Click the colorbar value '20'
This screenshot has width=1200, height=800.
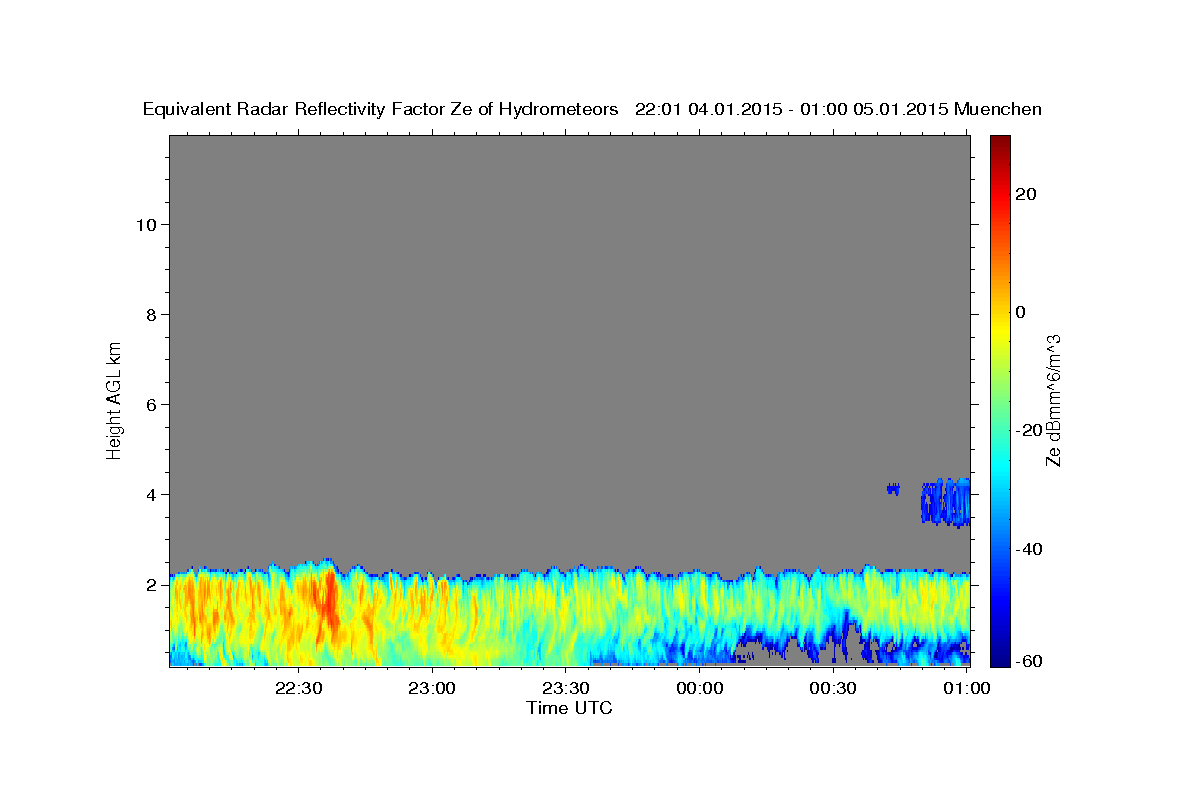[x=1026, y=193]
